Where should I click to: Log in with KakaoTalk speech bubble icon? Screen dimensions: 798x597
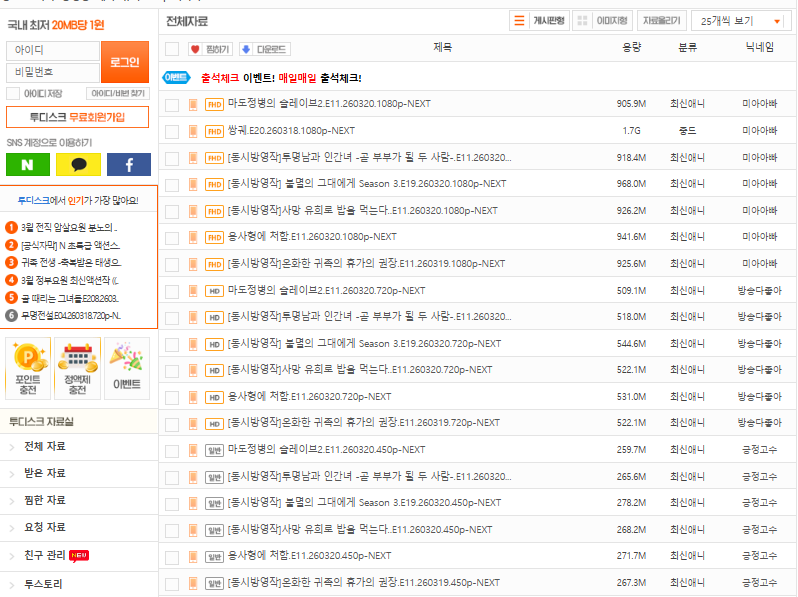78,164
